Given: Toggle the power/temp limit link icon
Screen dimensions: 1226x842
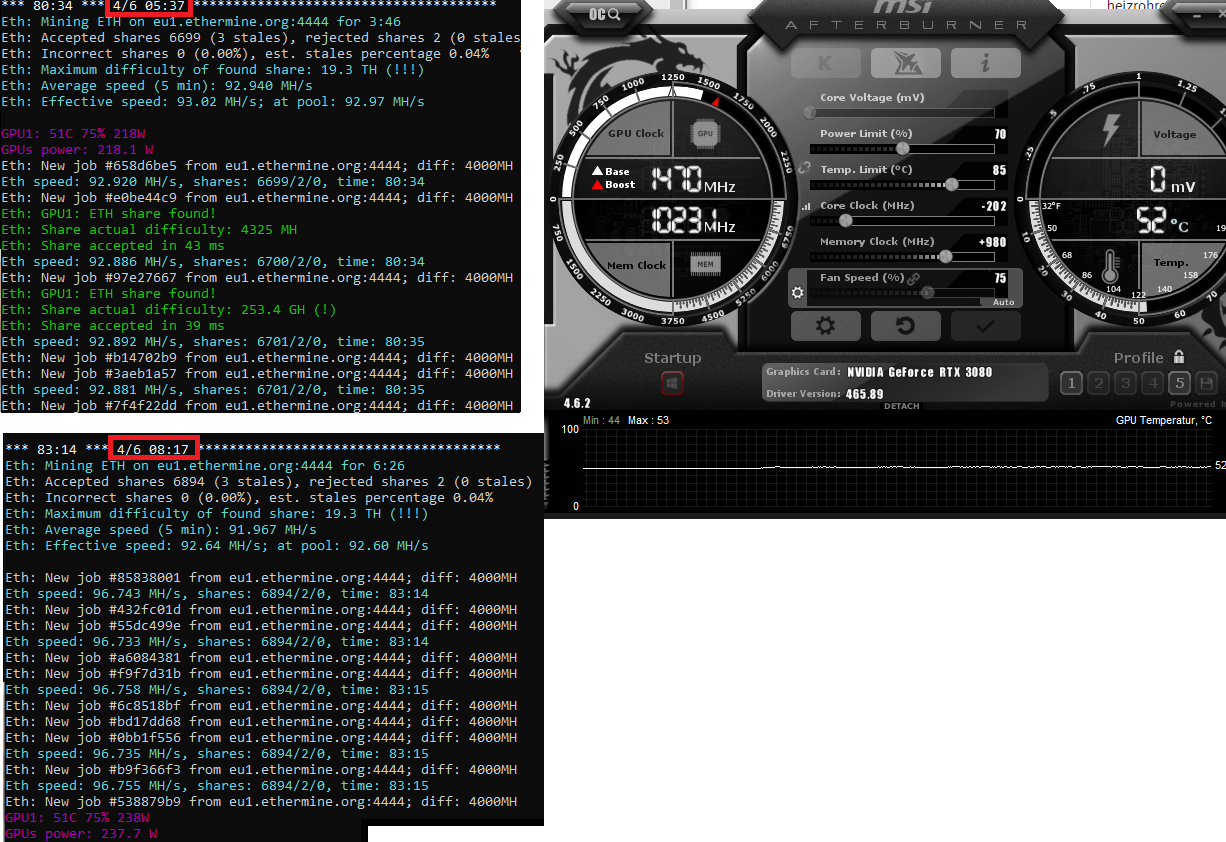Looking at the screenshot, I should coord(804,169).
